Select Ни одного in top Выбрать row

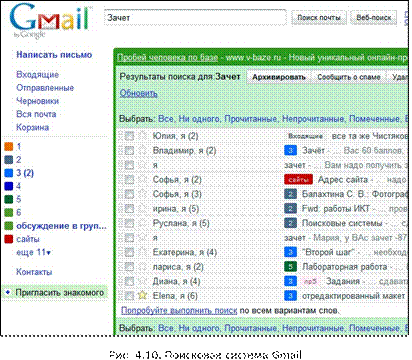tap(199, 119)
